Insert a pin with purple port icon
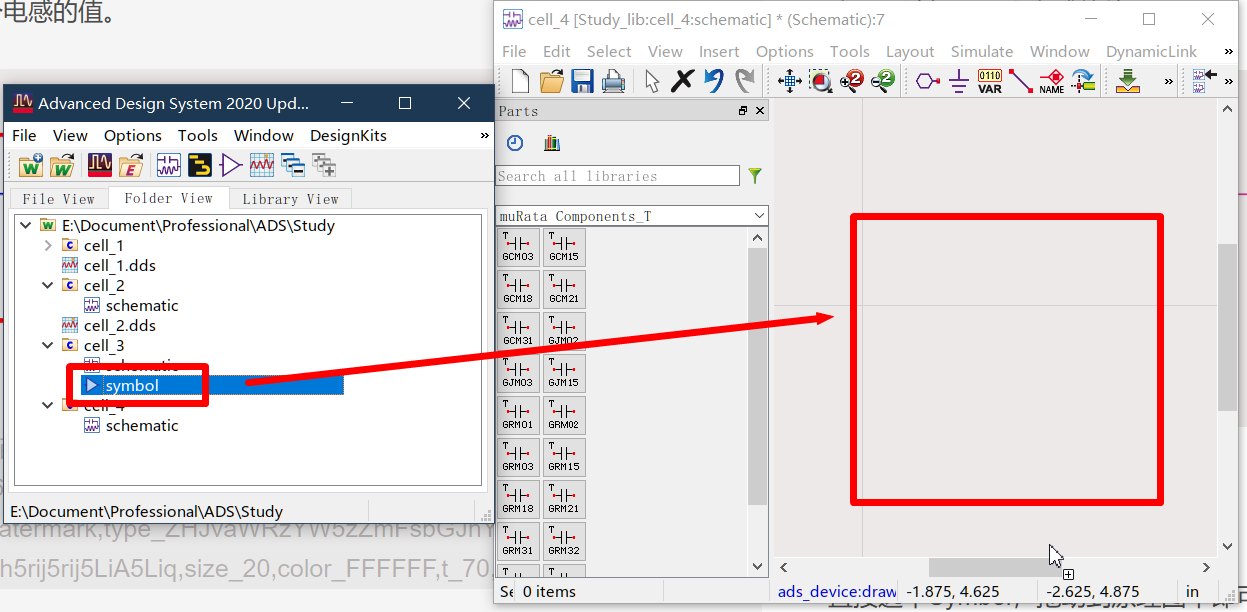Viewport: 1247px width, 612px height. pos(928,81)
